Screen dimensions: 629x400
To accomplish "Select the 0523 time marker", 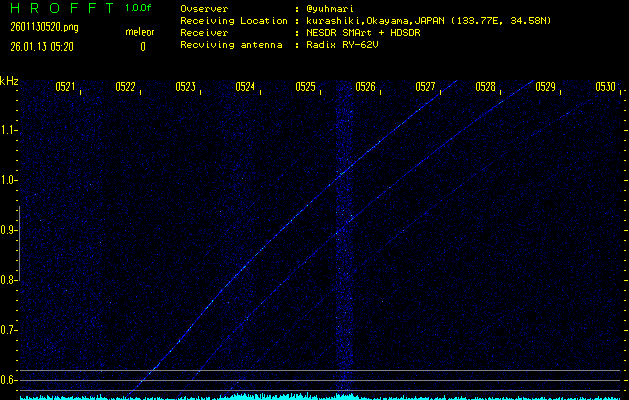I will 185,87.
